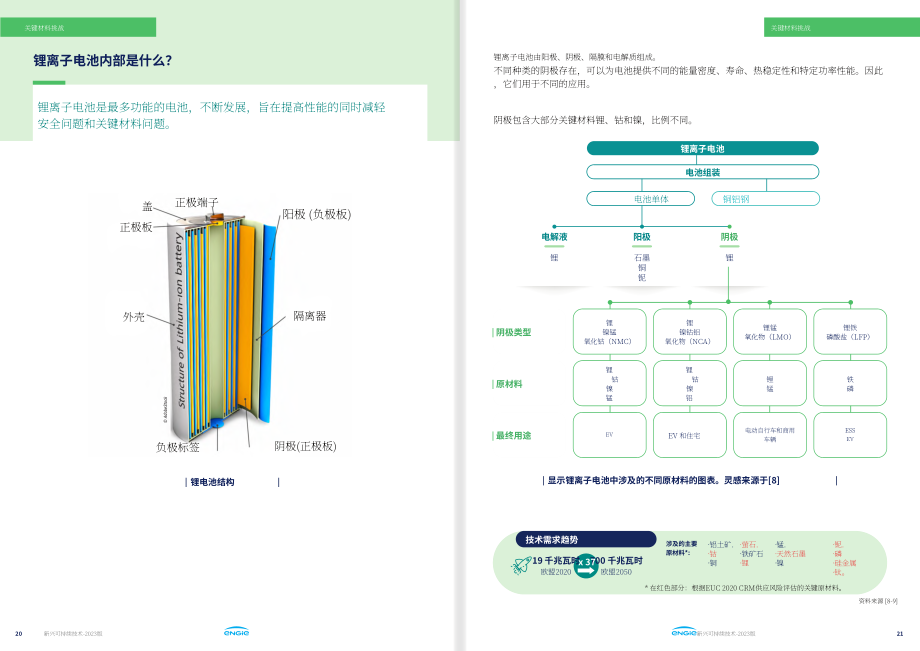
Task: Click the ESS EV end-use box
Action: pos(850,435)
